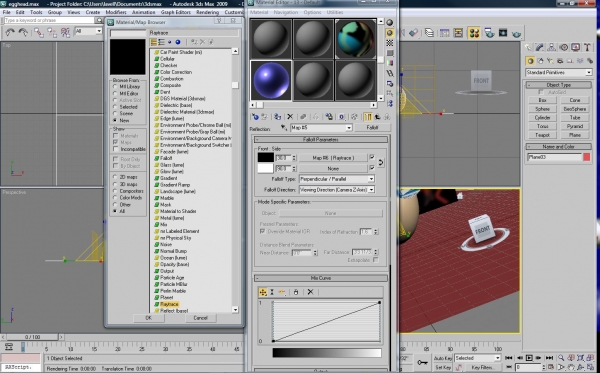Switch to the Display command panel
Screen dimensions: 600x373
tap(575, 47)
